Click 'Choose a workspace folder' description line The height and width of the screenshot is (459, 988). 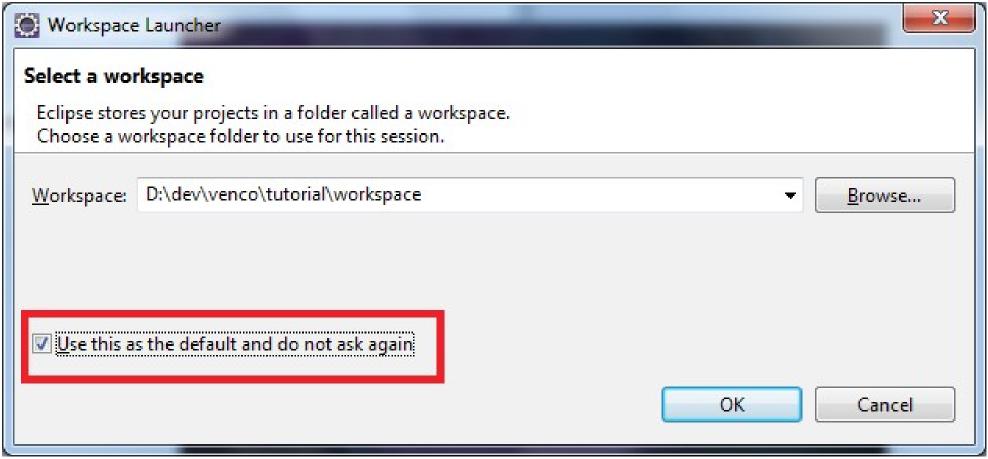(x=240, y=135)
